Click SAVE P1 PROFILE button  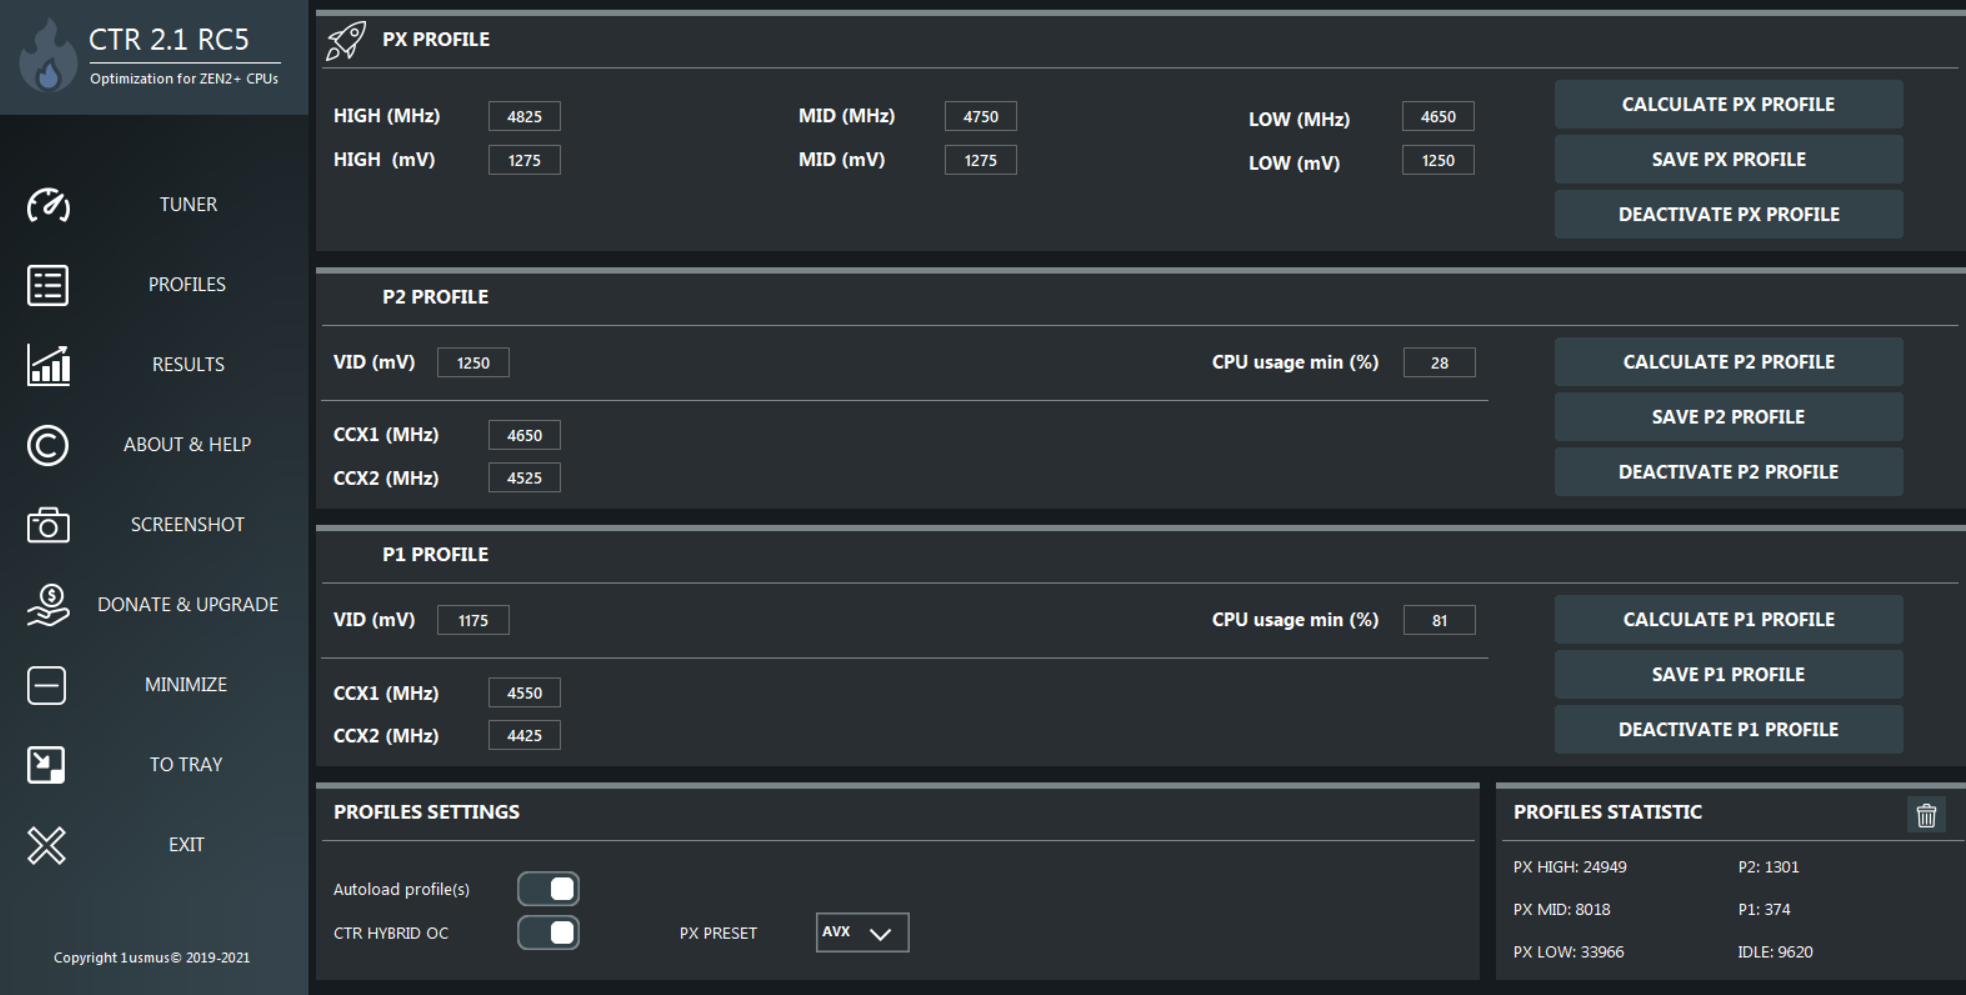pos(1728,674)
